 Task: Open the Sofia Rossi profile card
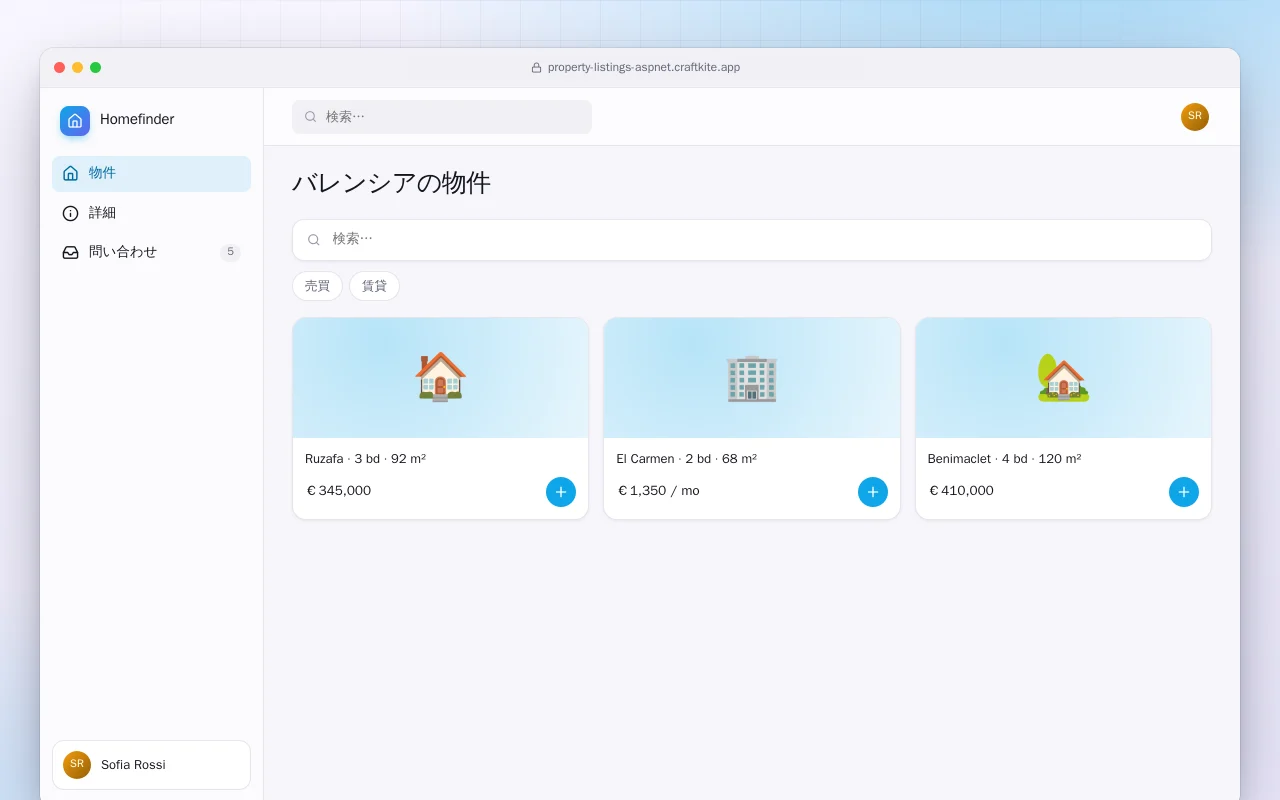coord(151,765)
